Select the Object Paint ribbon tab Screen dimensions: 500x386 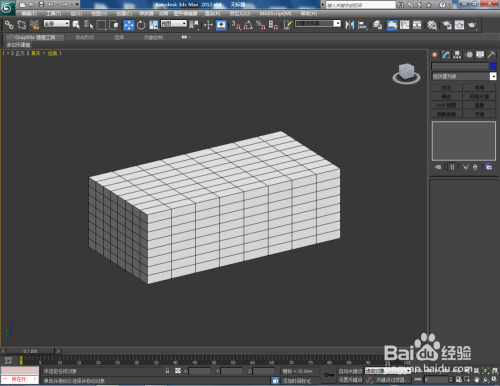coord(153,37)
